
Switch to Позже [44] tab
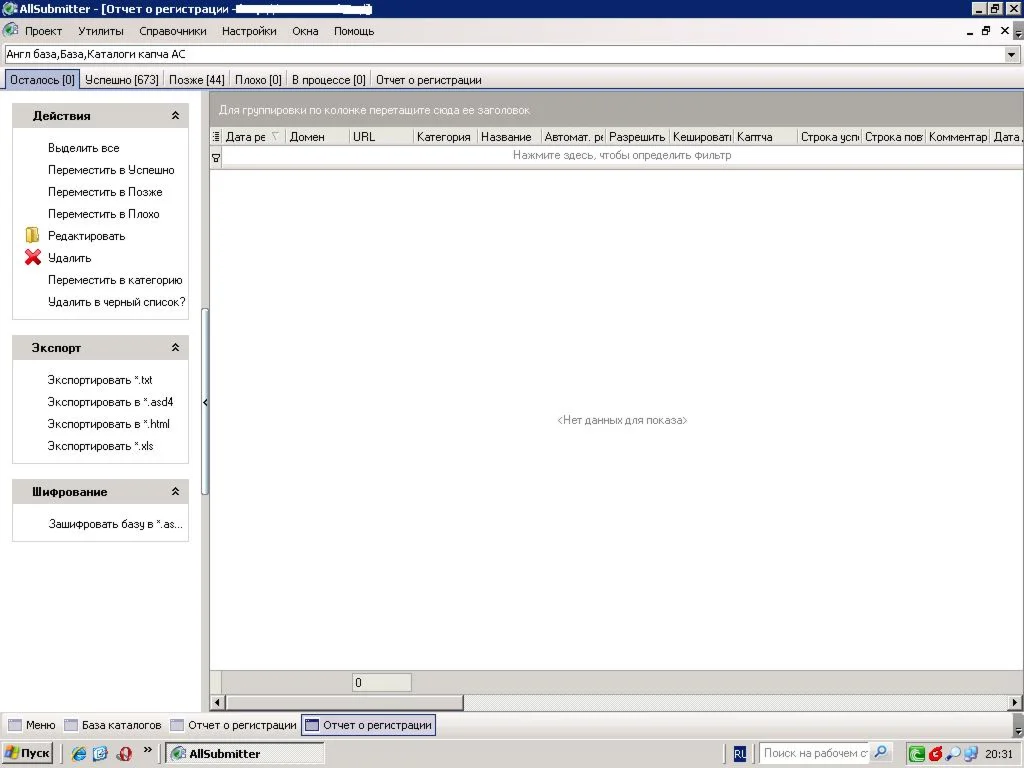[197, 80]
